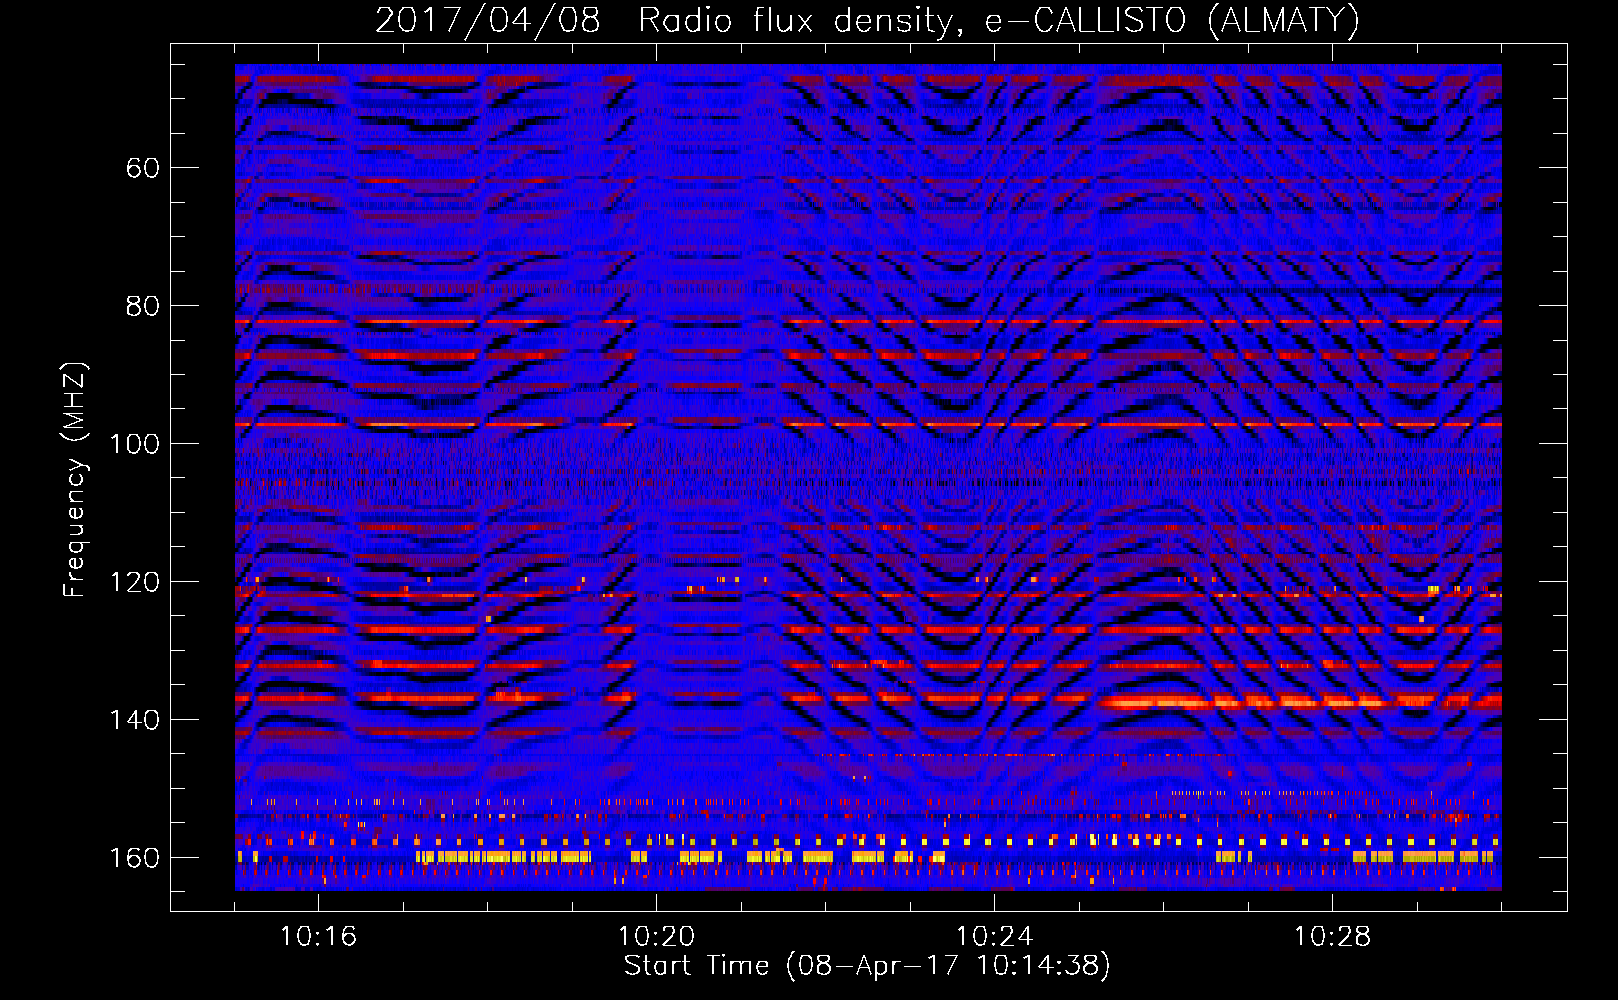This screenshot has width=1618, height=1000.
Task: Click the 'Frequency (MHZ)' axis label
Action: [75, 480]
